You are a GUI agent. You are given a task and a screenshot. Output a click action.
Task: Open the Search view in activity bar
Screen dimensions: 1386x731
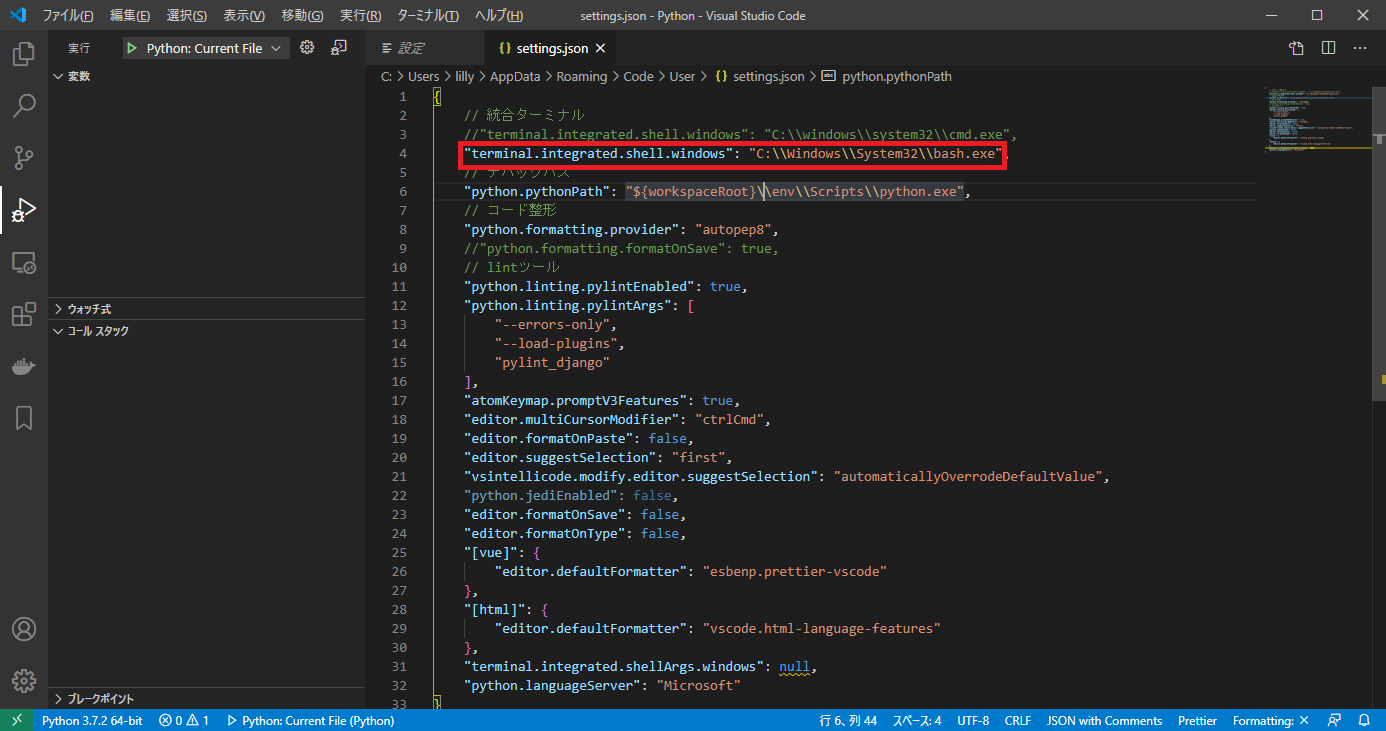(24, 105)
